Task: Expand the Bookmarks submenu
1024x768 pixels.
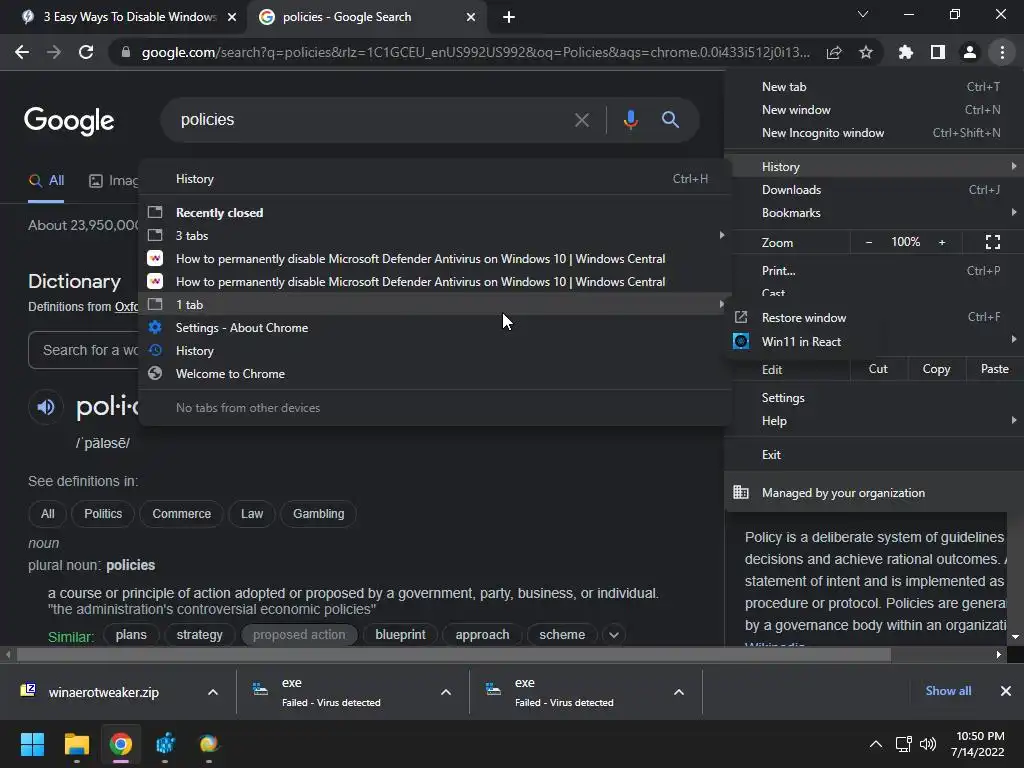Action: click(874, 213)
